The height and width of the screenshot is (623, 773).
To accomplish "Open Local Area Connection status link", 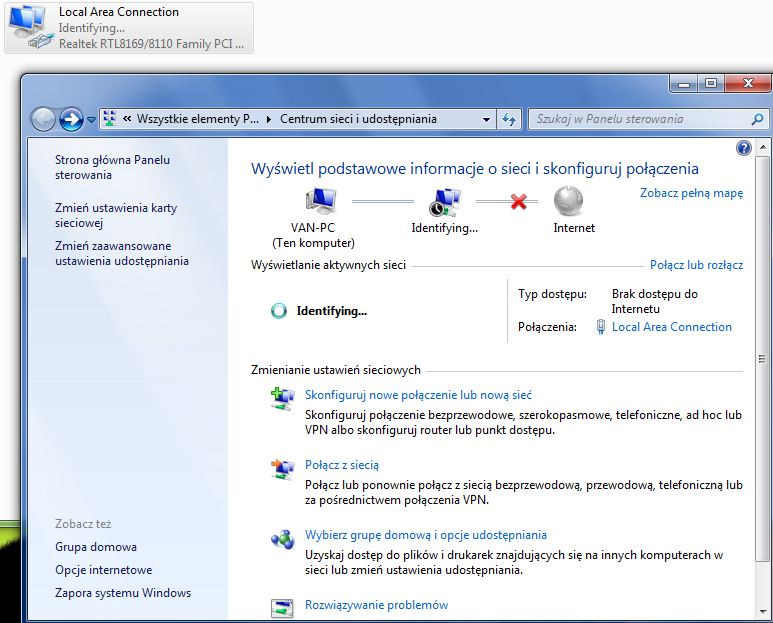I will click(671, 327).
